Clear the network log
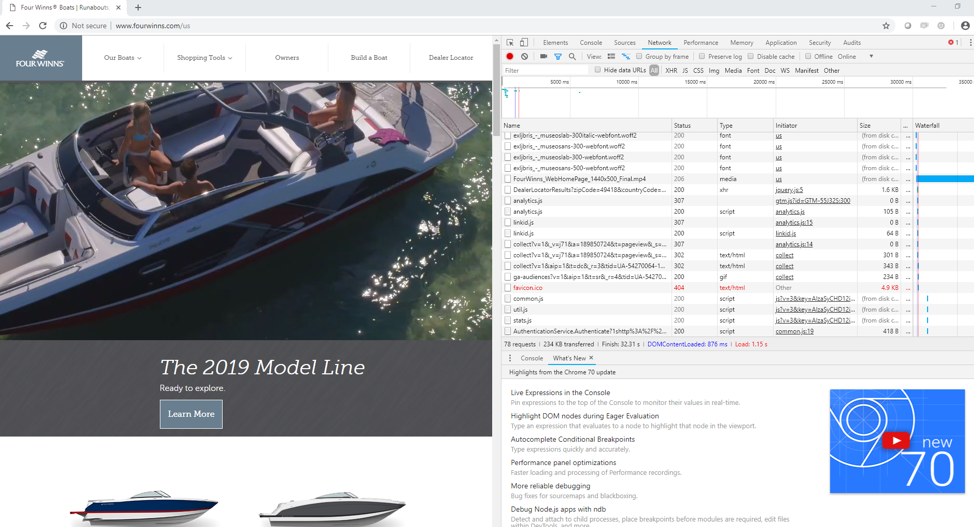 [525, 57]
